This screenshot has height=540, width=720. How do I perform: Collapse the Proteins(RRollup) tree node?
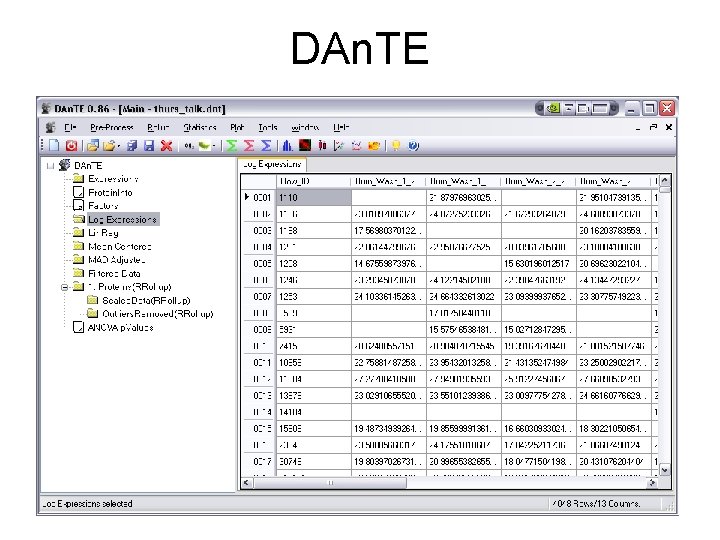pyautogui.click(x=65, y=287)
